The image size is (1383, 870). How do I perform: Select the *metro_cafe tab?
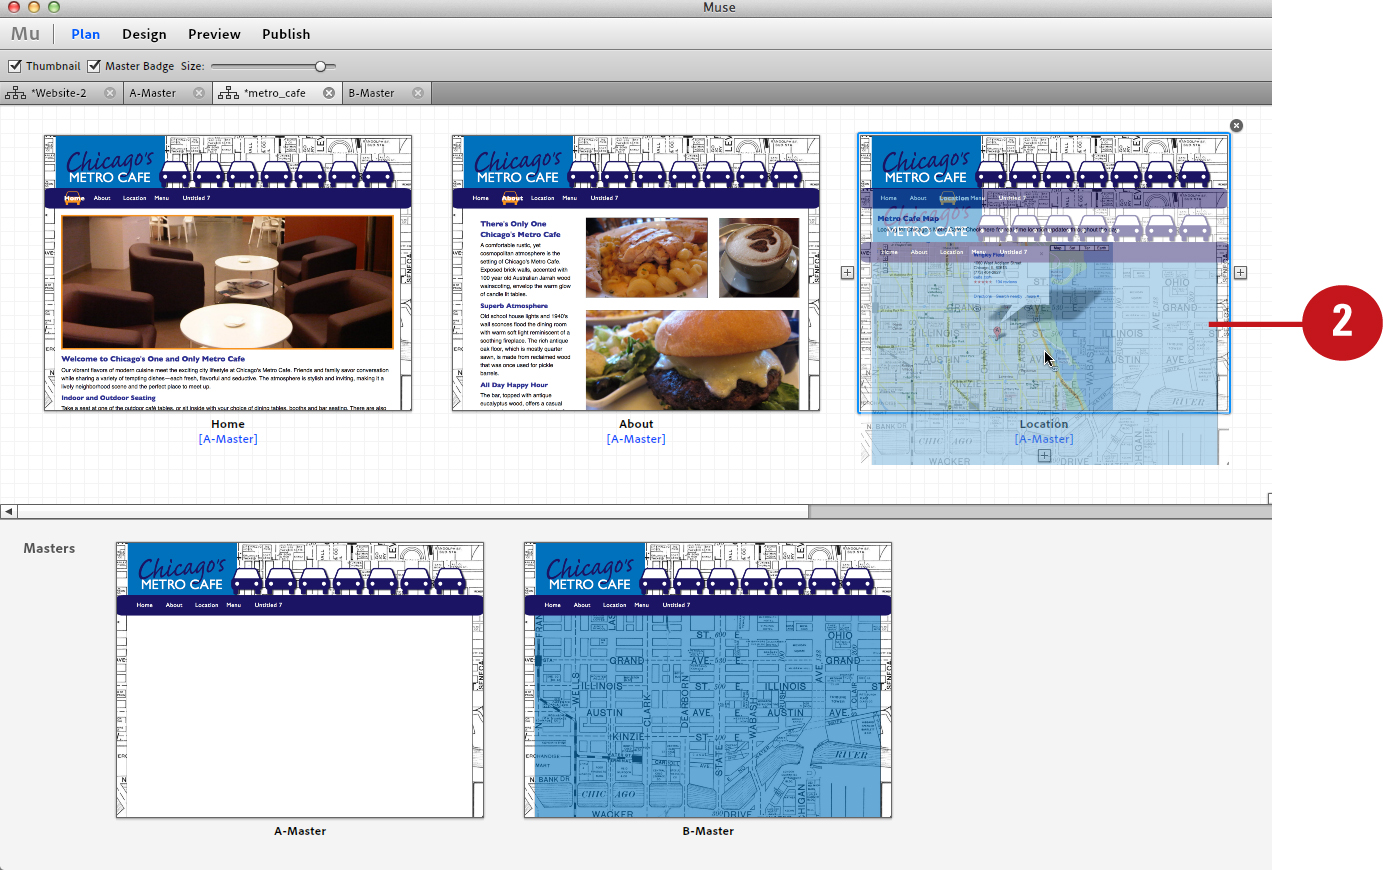(x=275, y=93)
